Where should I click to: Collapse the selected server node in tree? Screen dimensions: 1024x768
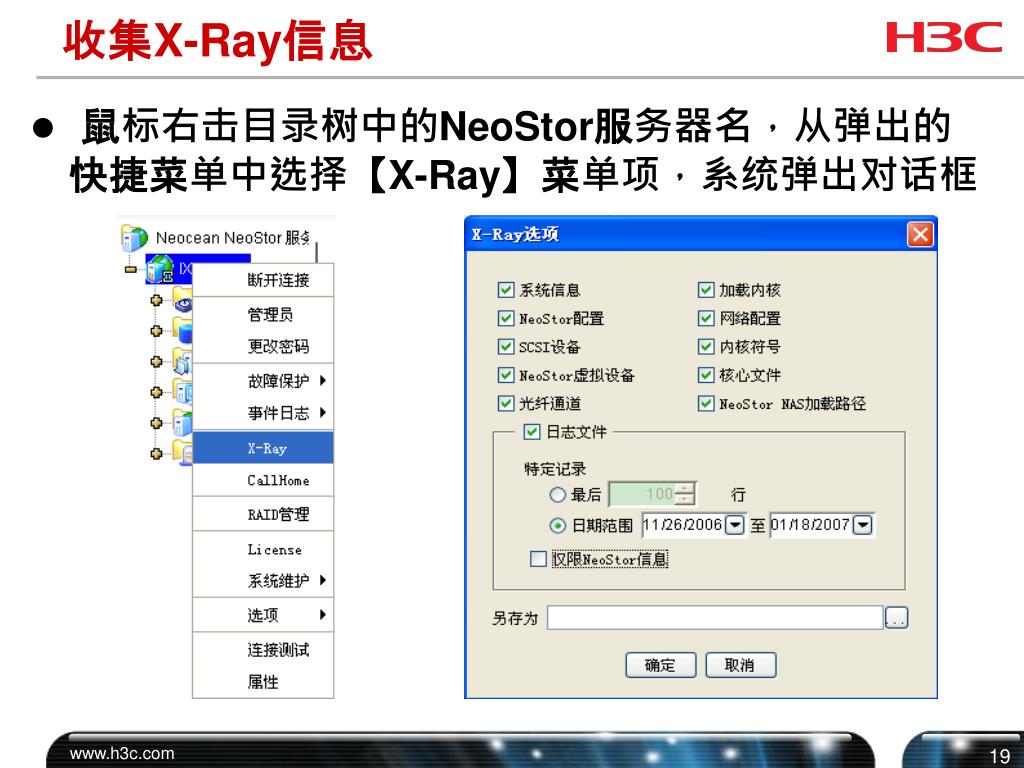click(130, 268)
